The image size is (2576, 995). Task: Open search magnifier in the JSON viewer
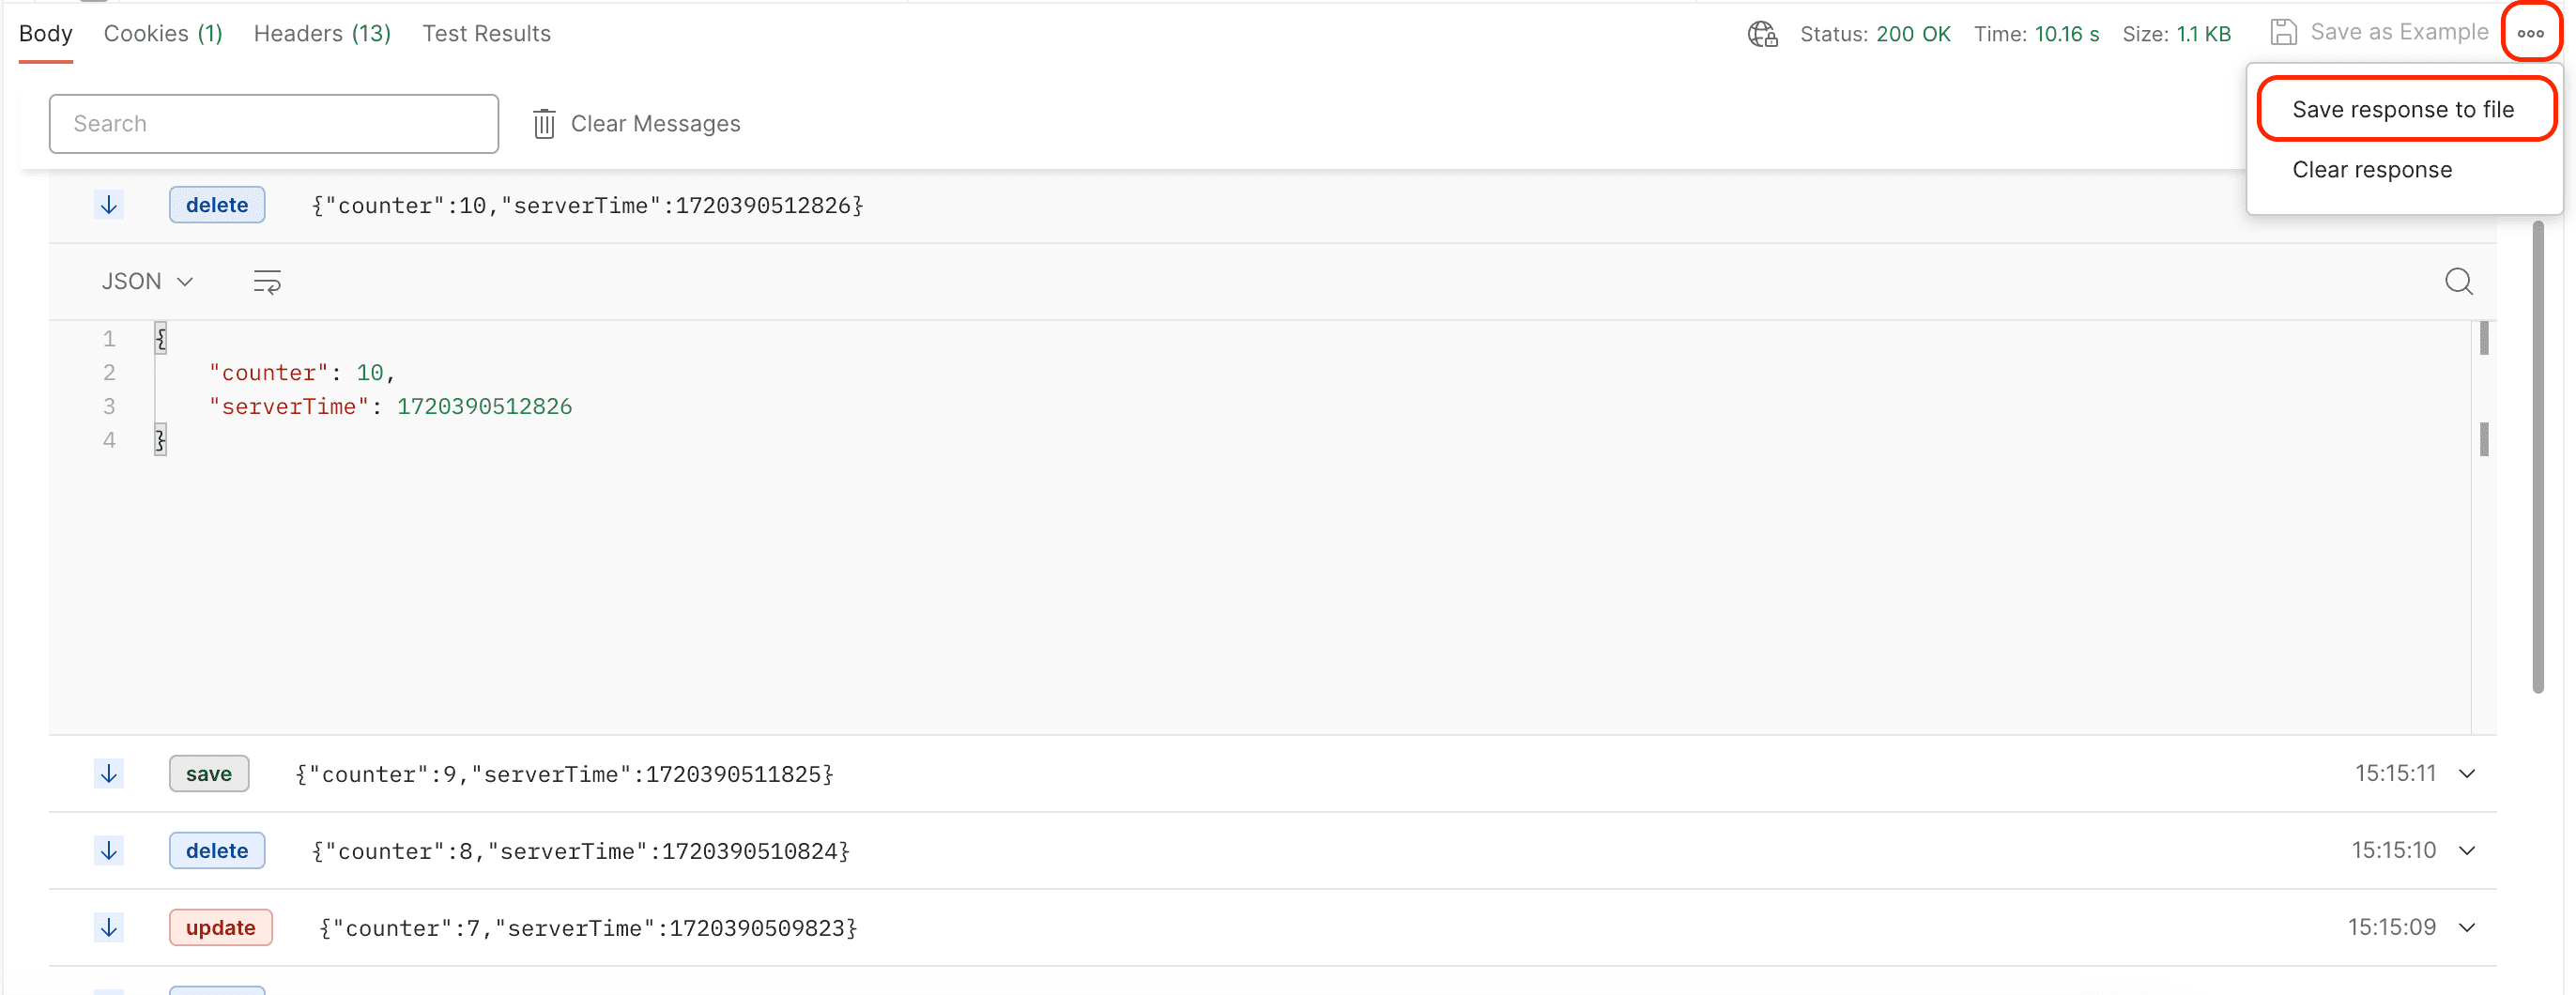(2458, 282)
